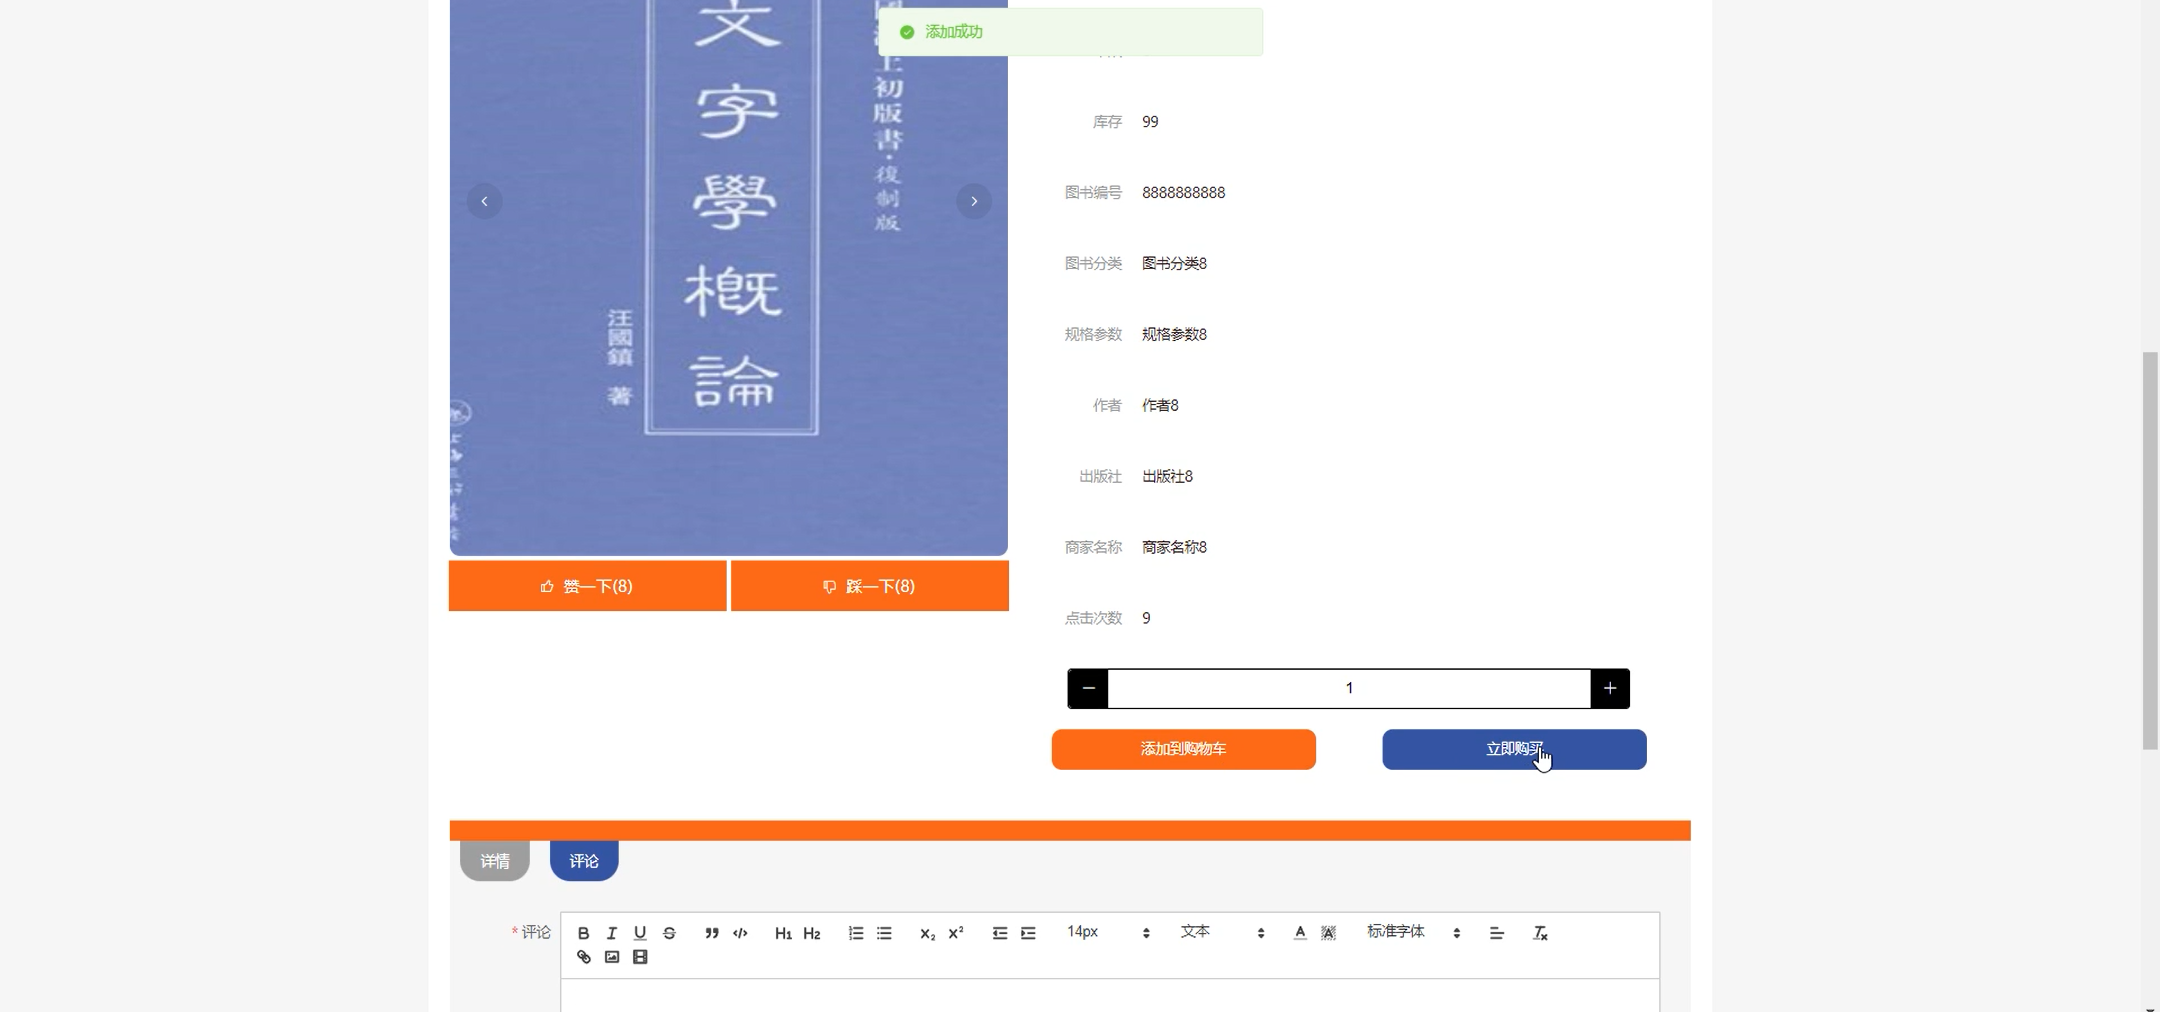Viewport: 2160px width, 1012px height.
Task: Apply subscript formatting
Action: (927, 932)
